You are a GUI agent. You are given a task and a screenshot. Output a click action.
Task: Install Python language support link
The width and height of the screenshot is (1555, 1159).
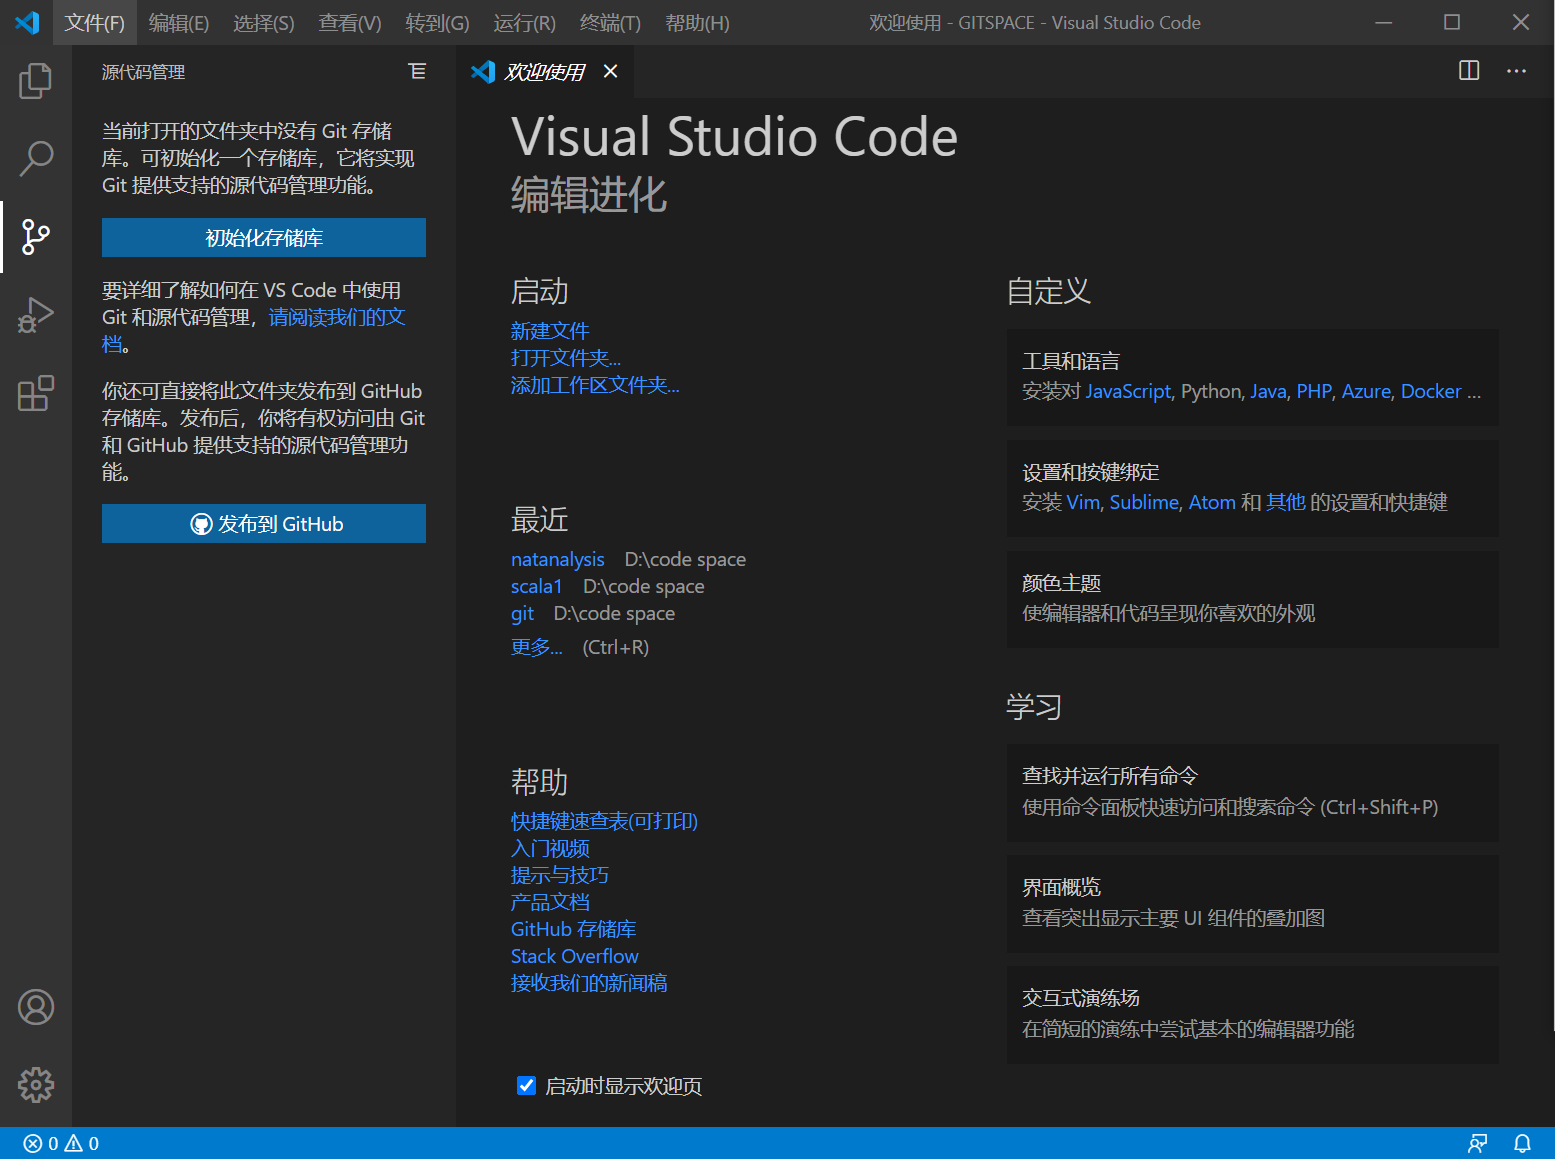click(x=1211, y=391)
